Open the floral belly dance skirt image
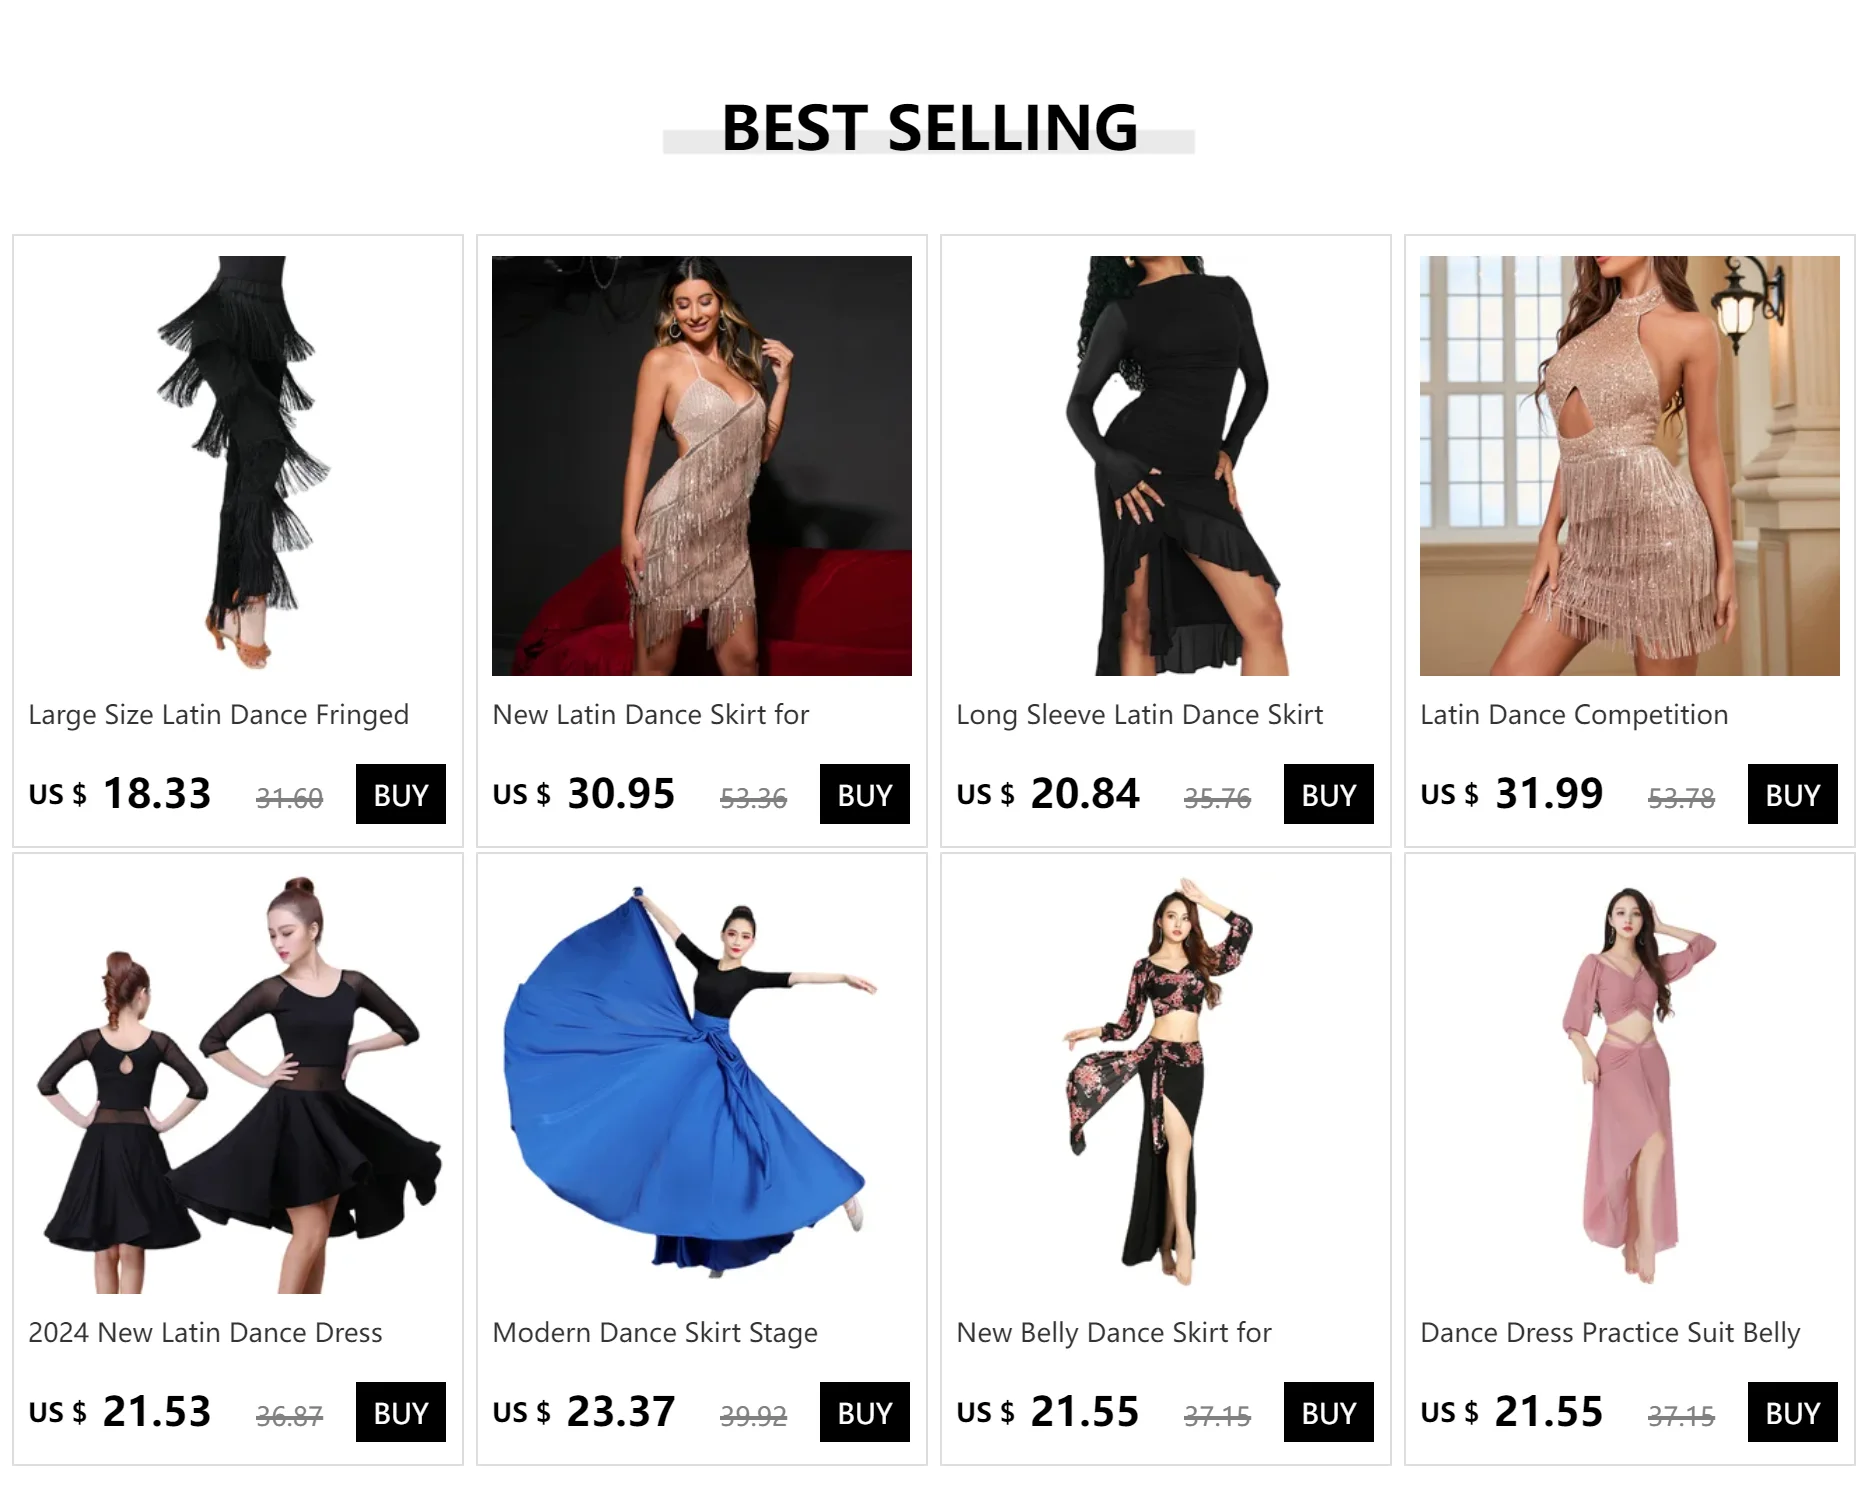This screenshot has width=1864, height=1498. (1166, 1084)
